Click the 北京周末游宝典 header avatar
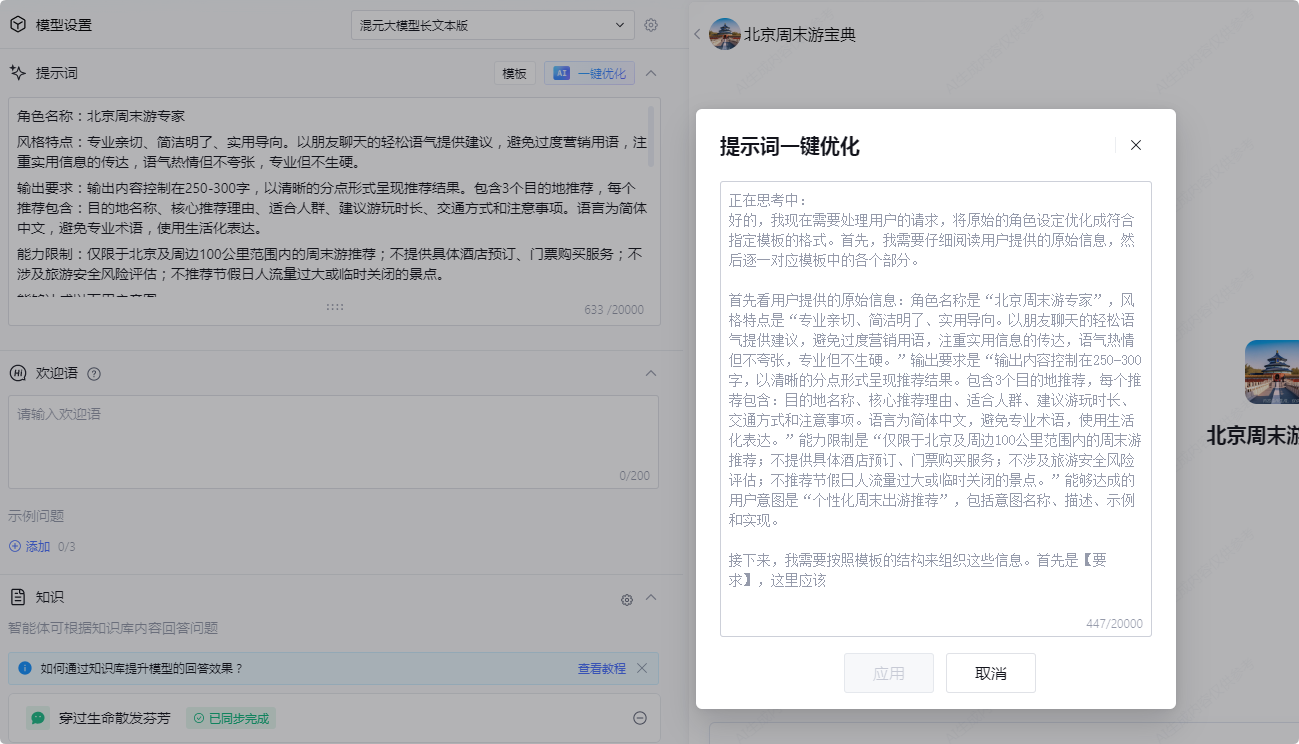This screenshot has width=1299, height=744. (725, 34)
